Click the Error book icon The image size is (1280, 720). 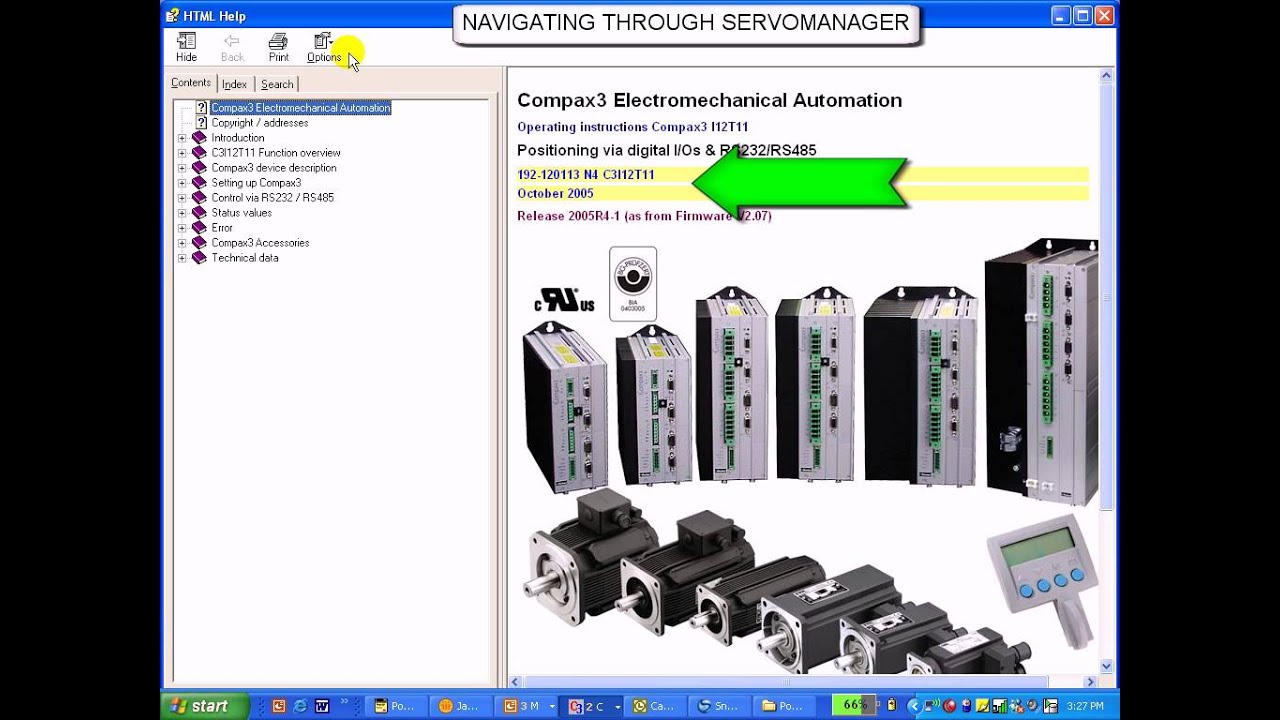coord(199,228)
